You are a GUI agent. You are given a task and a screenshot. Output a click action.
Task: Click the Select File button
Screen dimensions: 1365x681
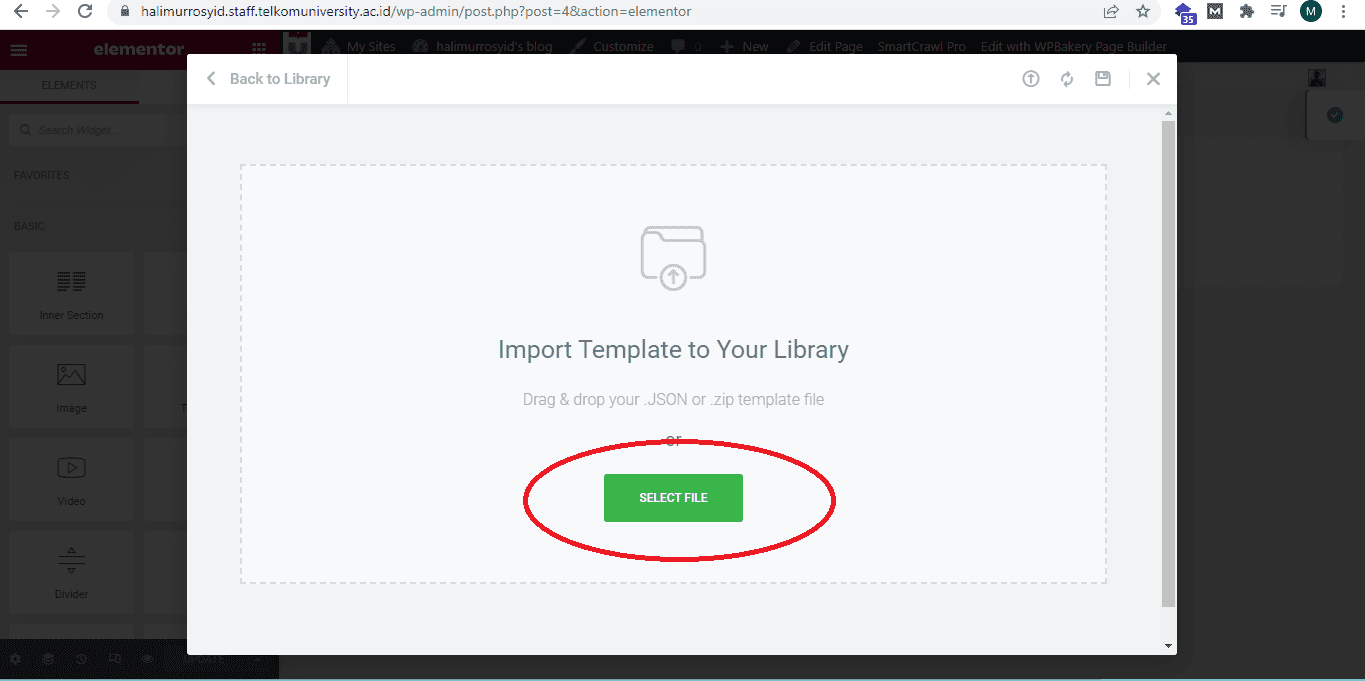click(673, 498)
